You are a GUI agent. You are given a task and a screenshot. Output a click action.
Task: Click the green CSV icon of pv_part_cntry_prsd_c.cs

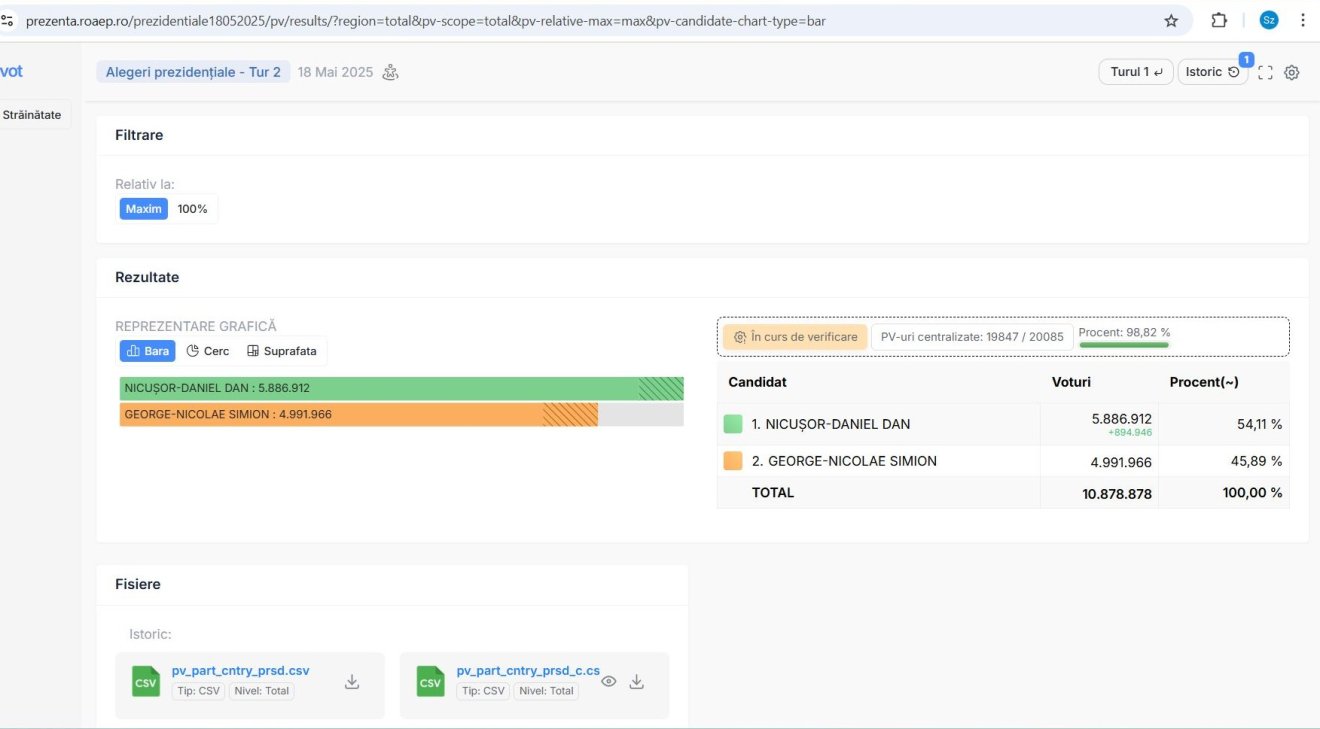coord(431,682)
